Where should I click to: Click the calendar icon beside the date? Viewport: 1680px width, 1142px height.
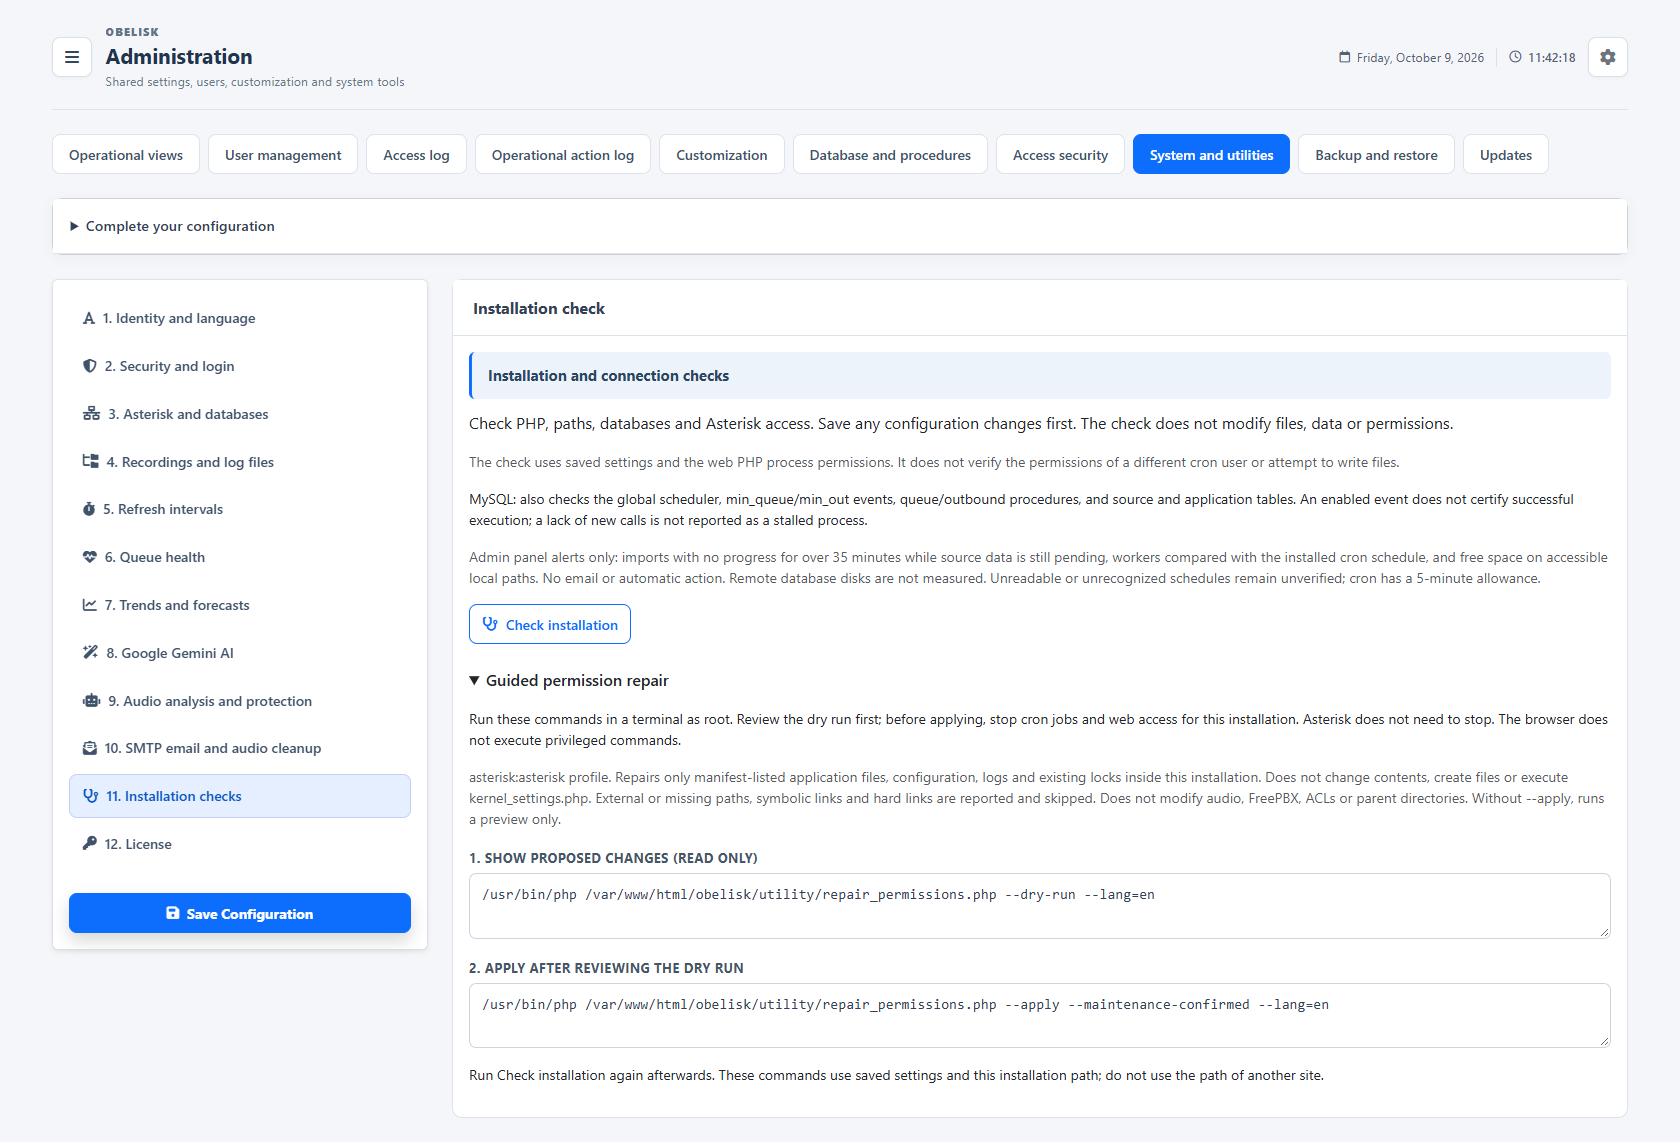click(1345, 57)
